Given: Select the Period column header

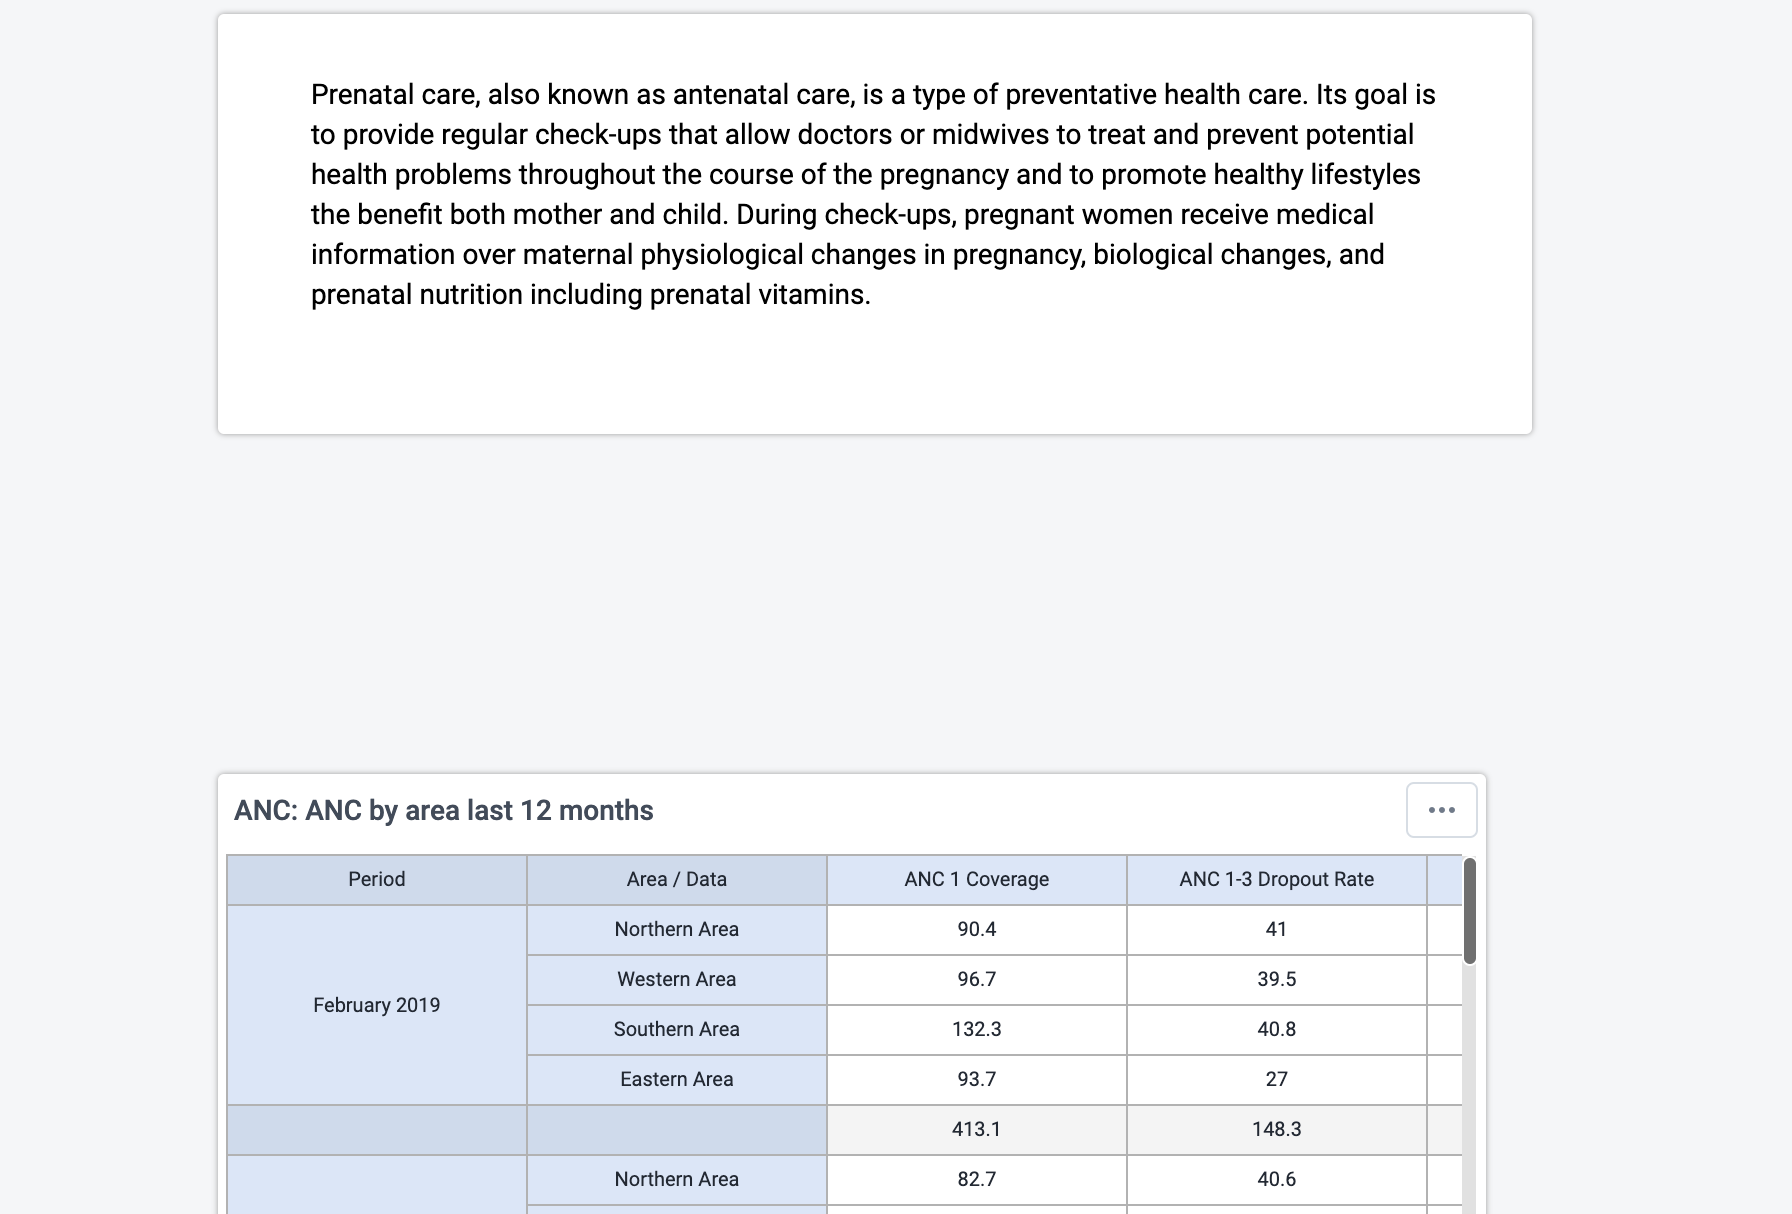Looking at the screenshot, I should click(377, 880).
